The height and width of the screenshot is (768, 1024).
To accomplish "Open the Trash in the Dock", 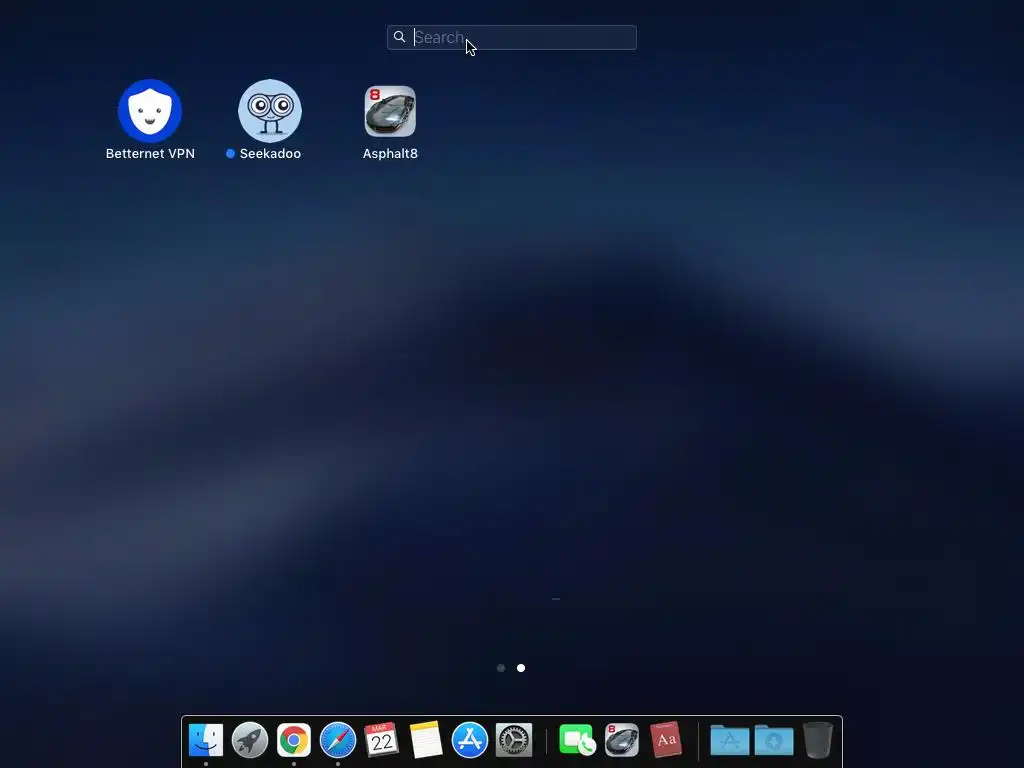I will [x=818, y=740].
